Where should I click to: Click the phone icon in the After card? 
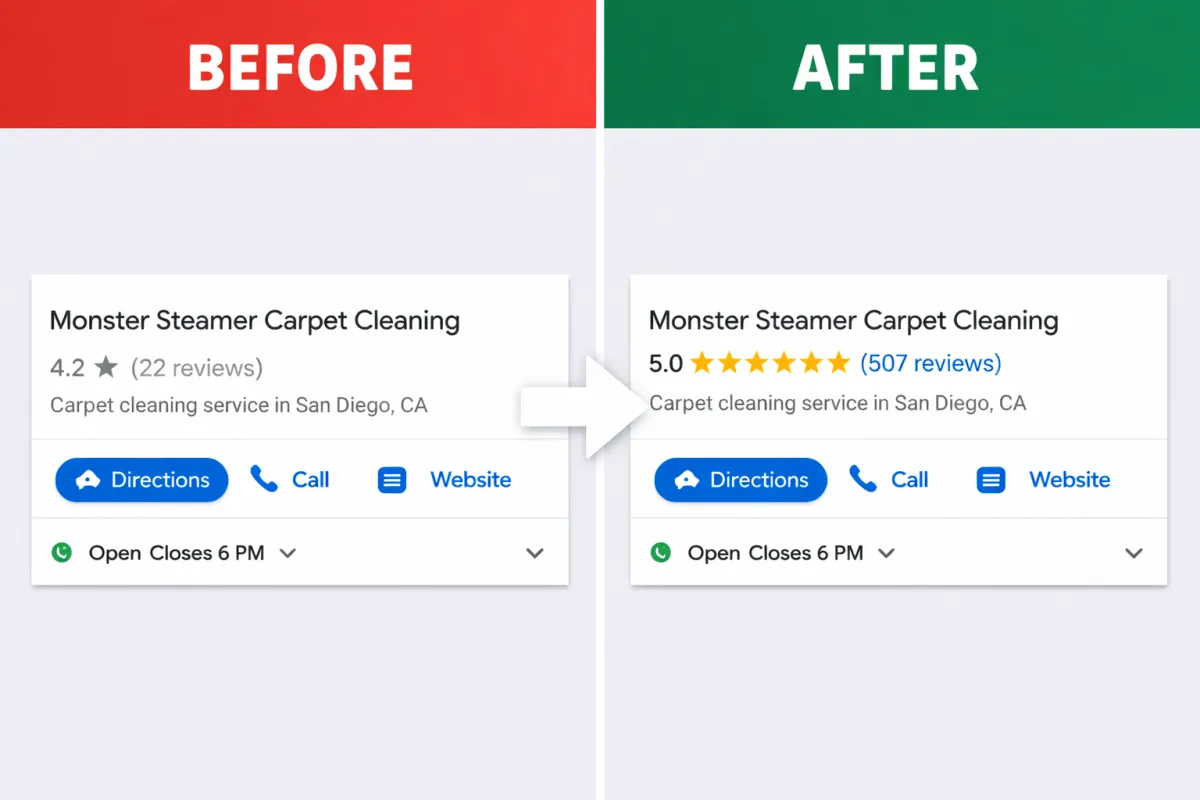(863, 479)
